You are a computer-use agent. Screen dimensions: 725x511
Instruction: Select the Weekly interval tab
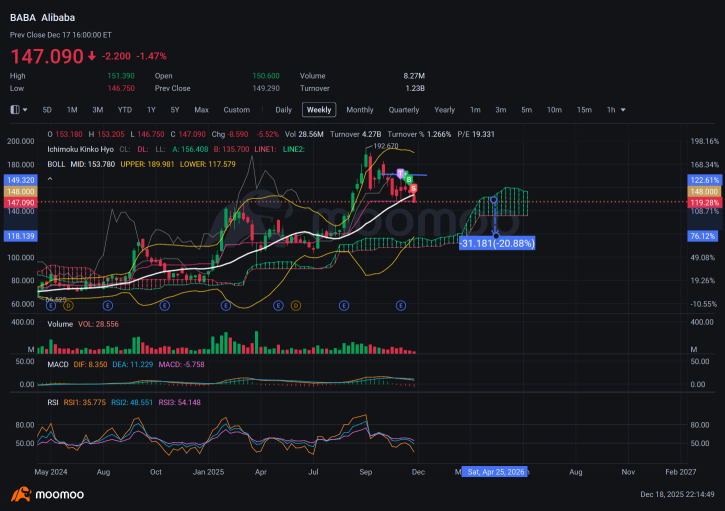coord(319,110)
